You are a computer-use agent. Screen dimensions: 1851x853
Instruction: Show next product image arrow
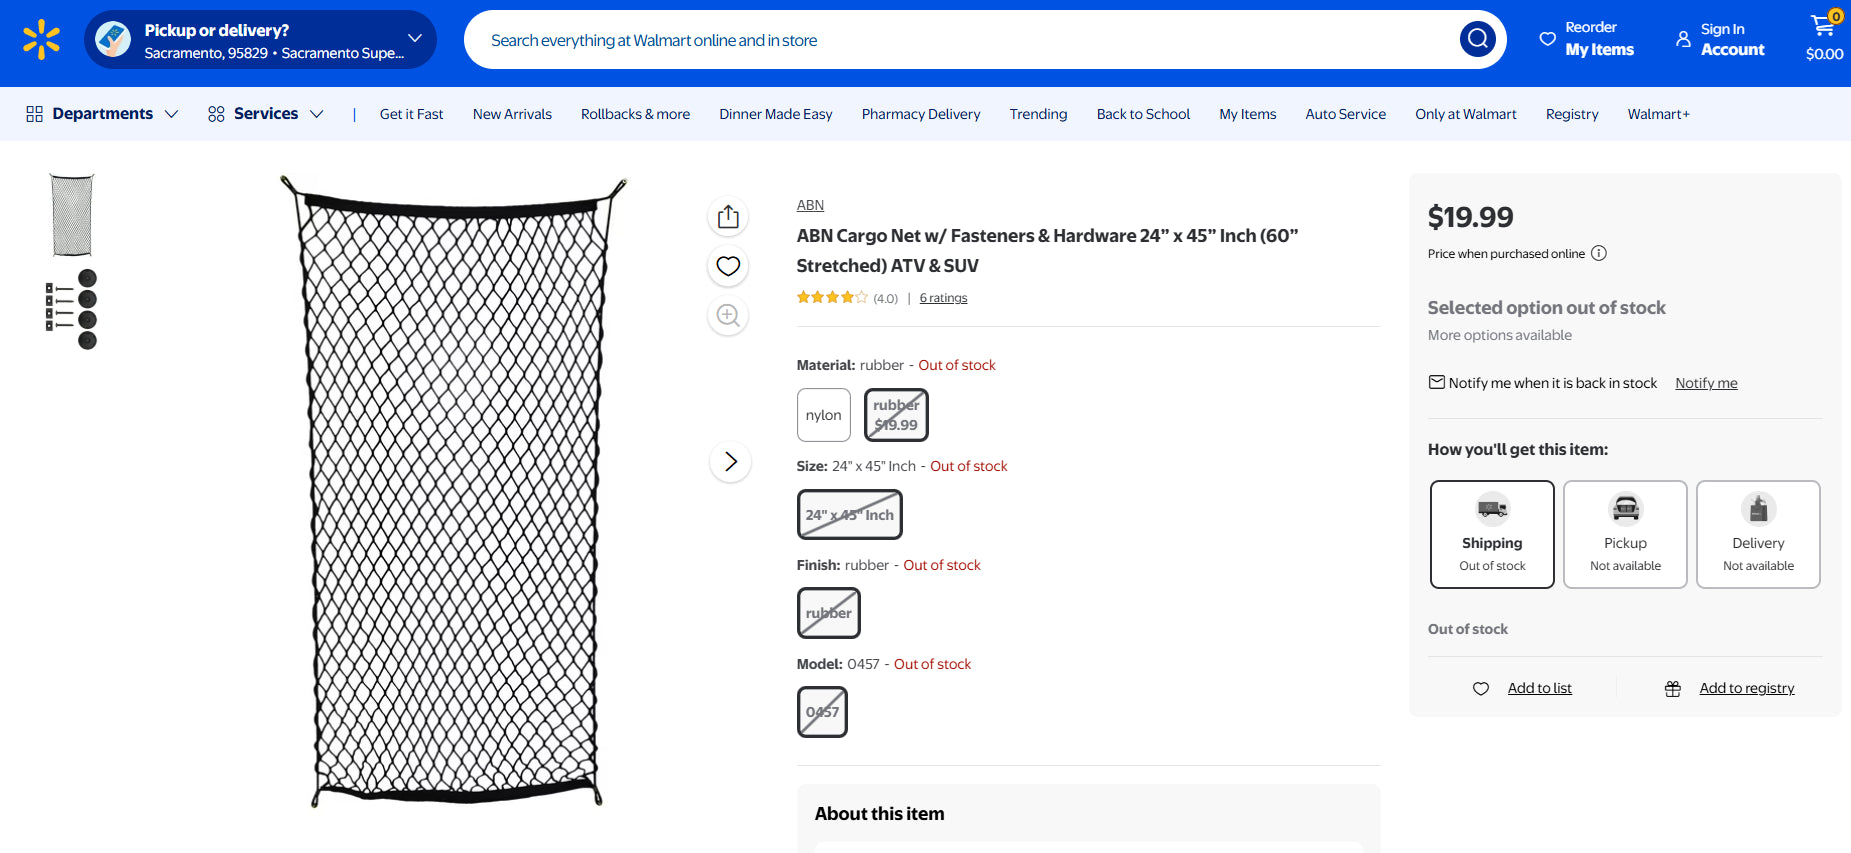730,462
